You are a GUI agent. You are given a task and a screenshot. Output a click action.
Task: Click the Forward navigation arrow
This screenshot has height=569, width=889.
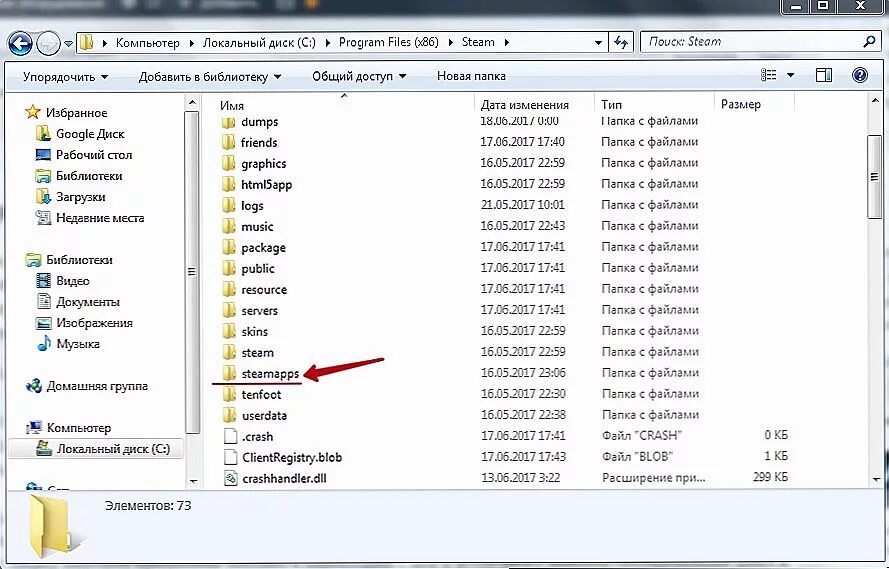(48, 44)
